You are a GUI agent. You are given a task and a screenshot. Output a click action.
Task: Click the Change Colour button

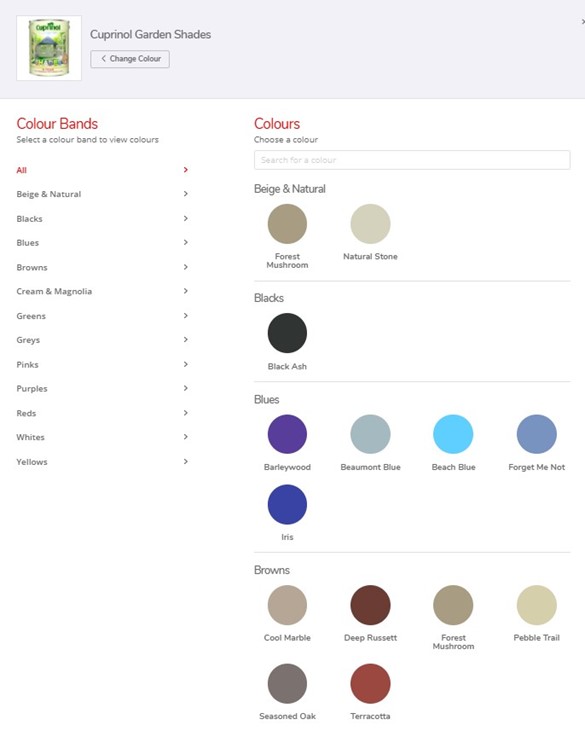pyautogui.click(x=130, y=59)
